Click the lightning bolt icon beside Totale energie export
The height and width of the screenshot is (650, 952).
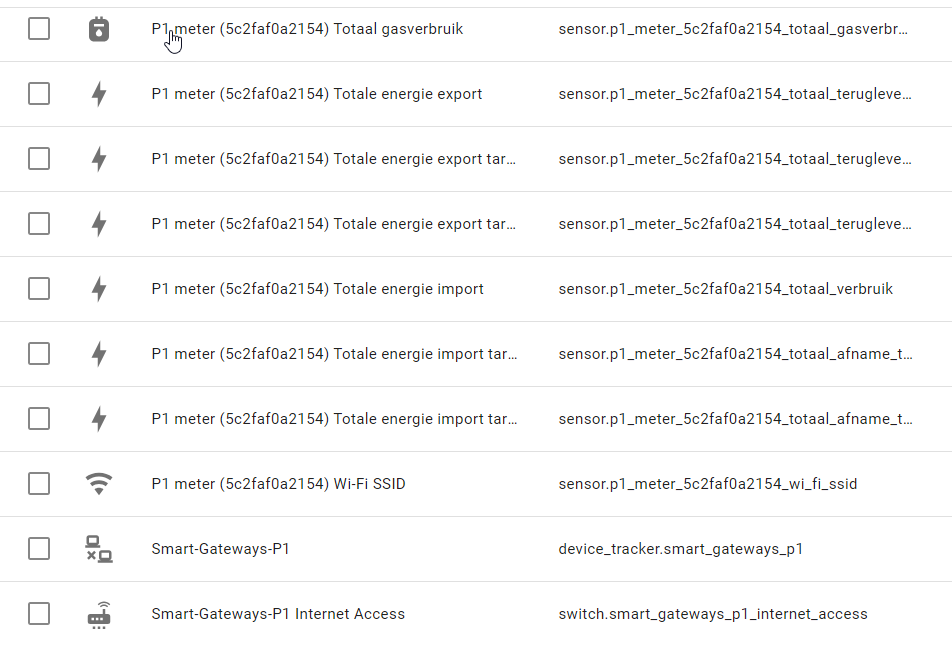pos(98,94)
